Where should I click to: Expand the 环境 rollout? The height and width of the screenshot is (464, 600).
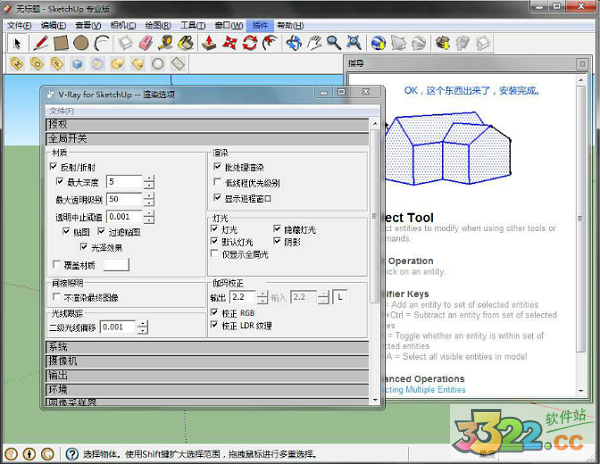[207, 389]
